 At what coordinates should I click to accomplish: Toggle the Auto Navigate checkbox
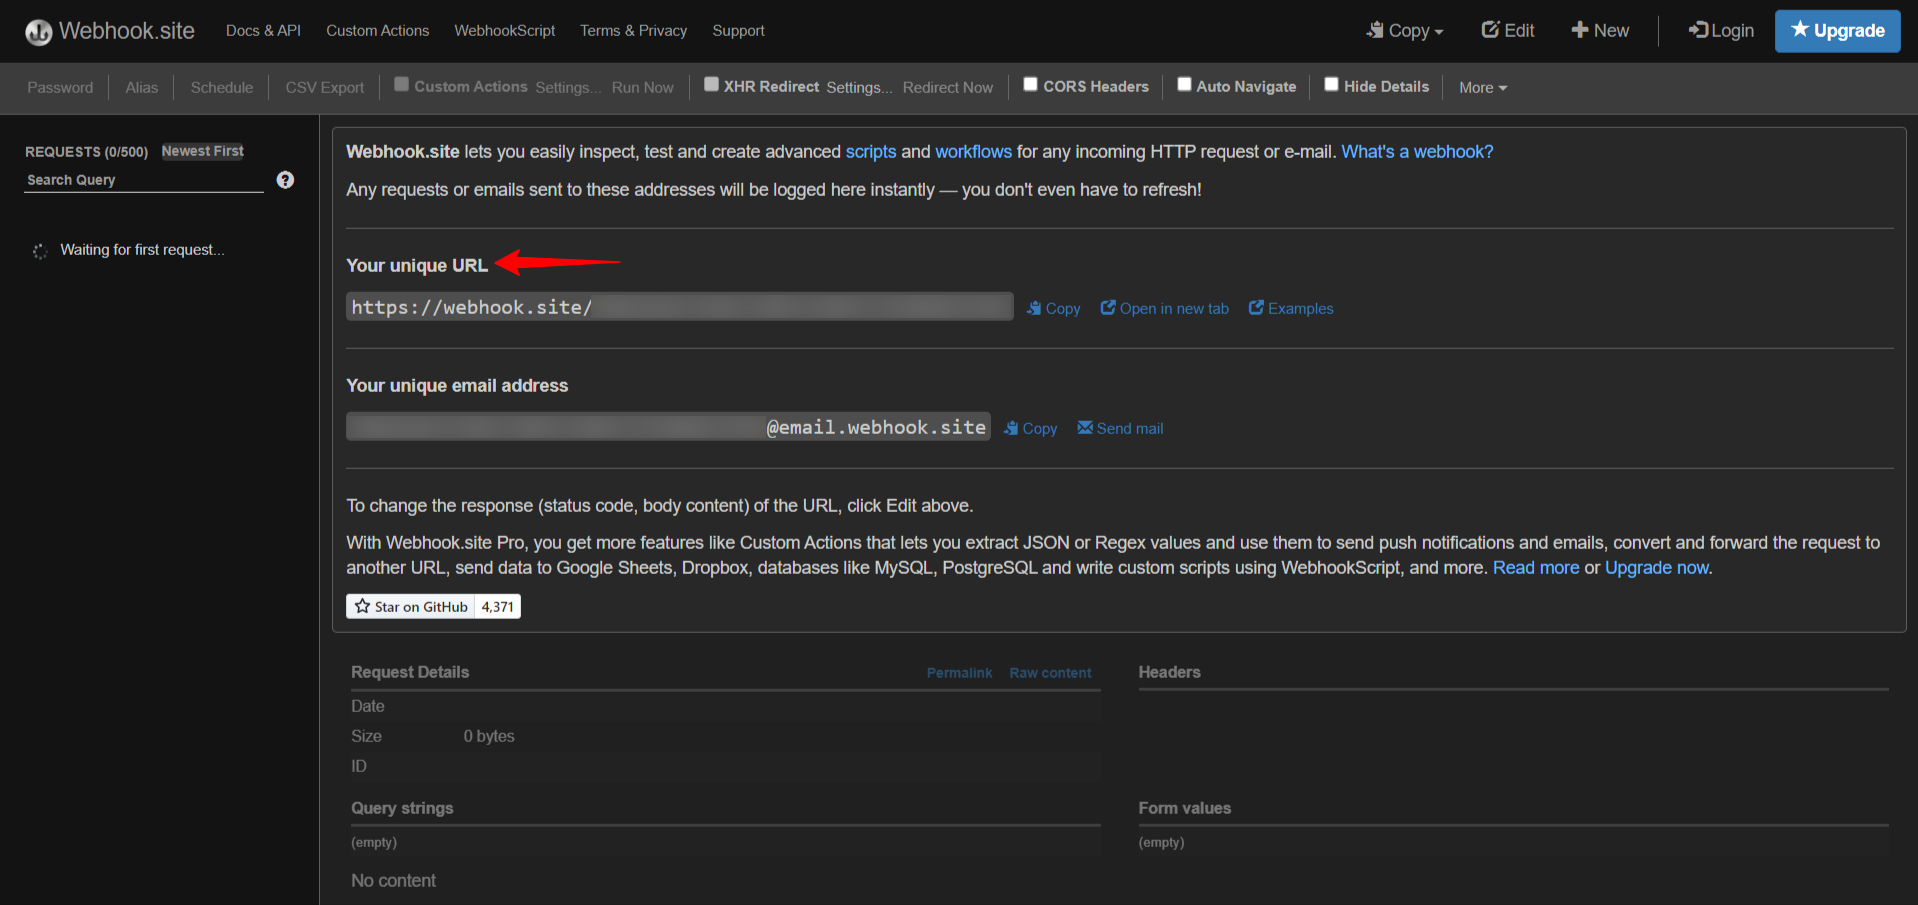1184,84
